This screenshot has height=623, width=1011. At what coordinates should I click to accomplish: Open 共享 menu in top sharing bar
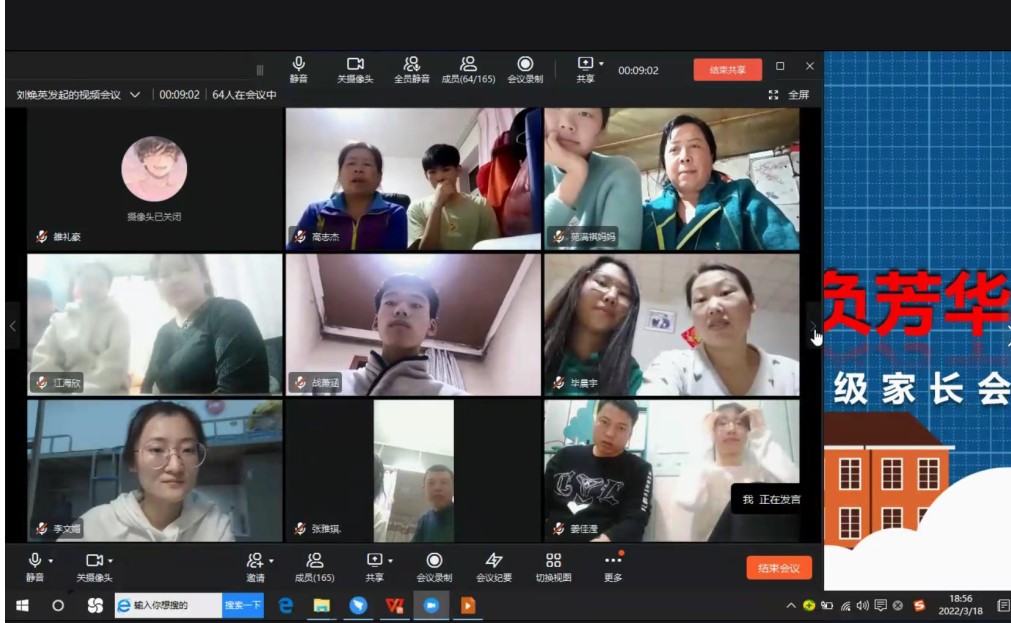pos(585,68)
